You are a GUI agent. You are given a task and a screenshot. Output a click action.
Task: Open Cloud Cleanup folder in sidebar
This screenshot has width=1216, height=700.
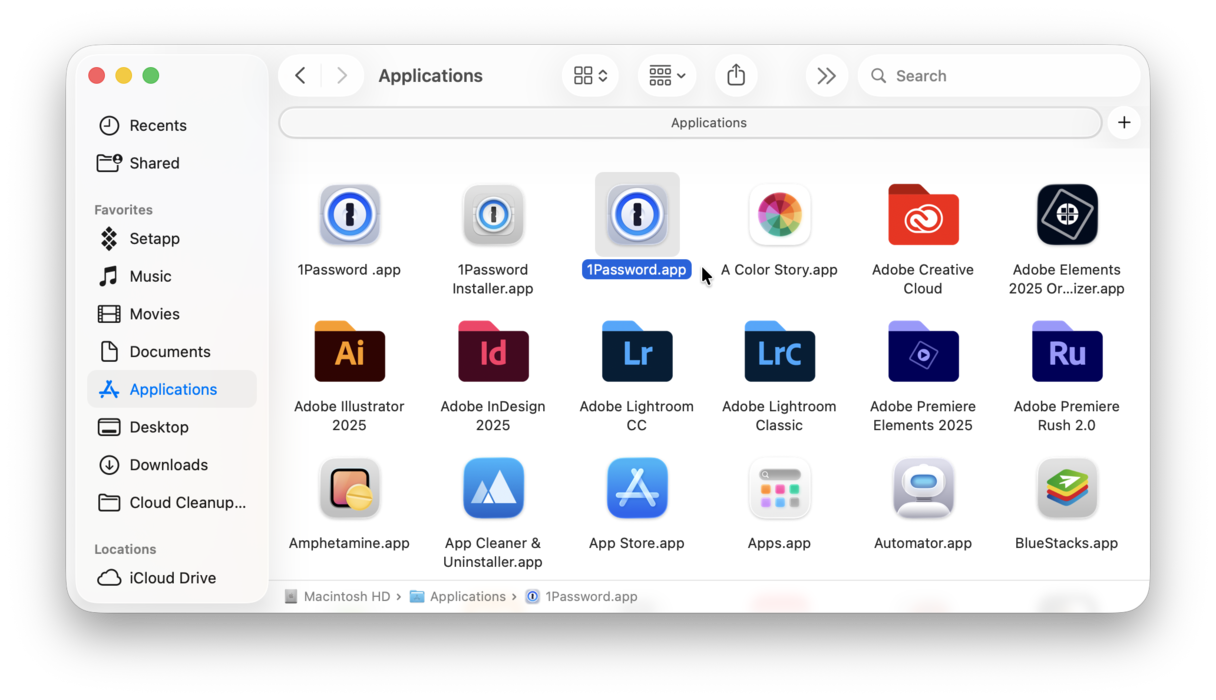(172, 502)
